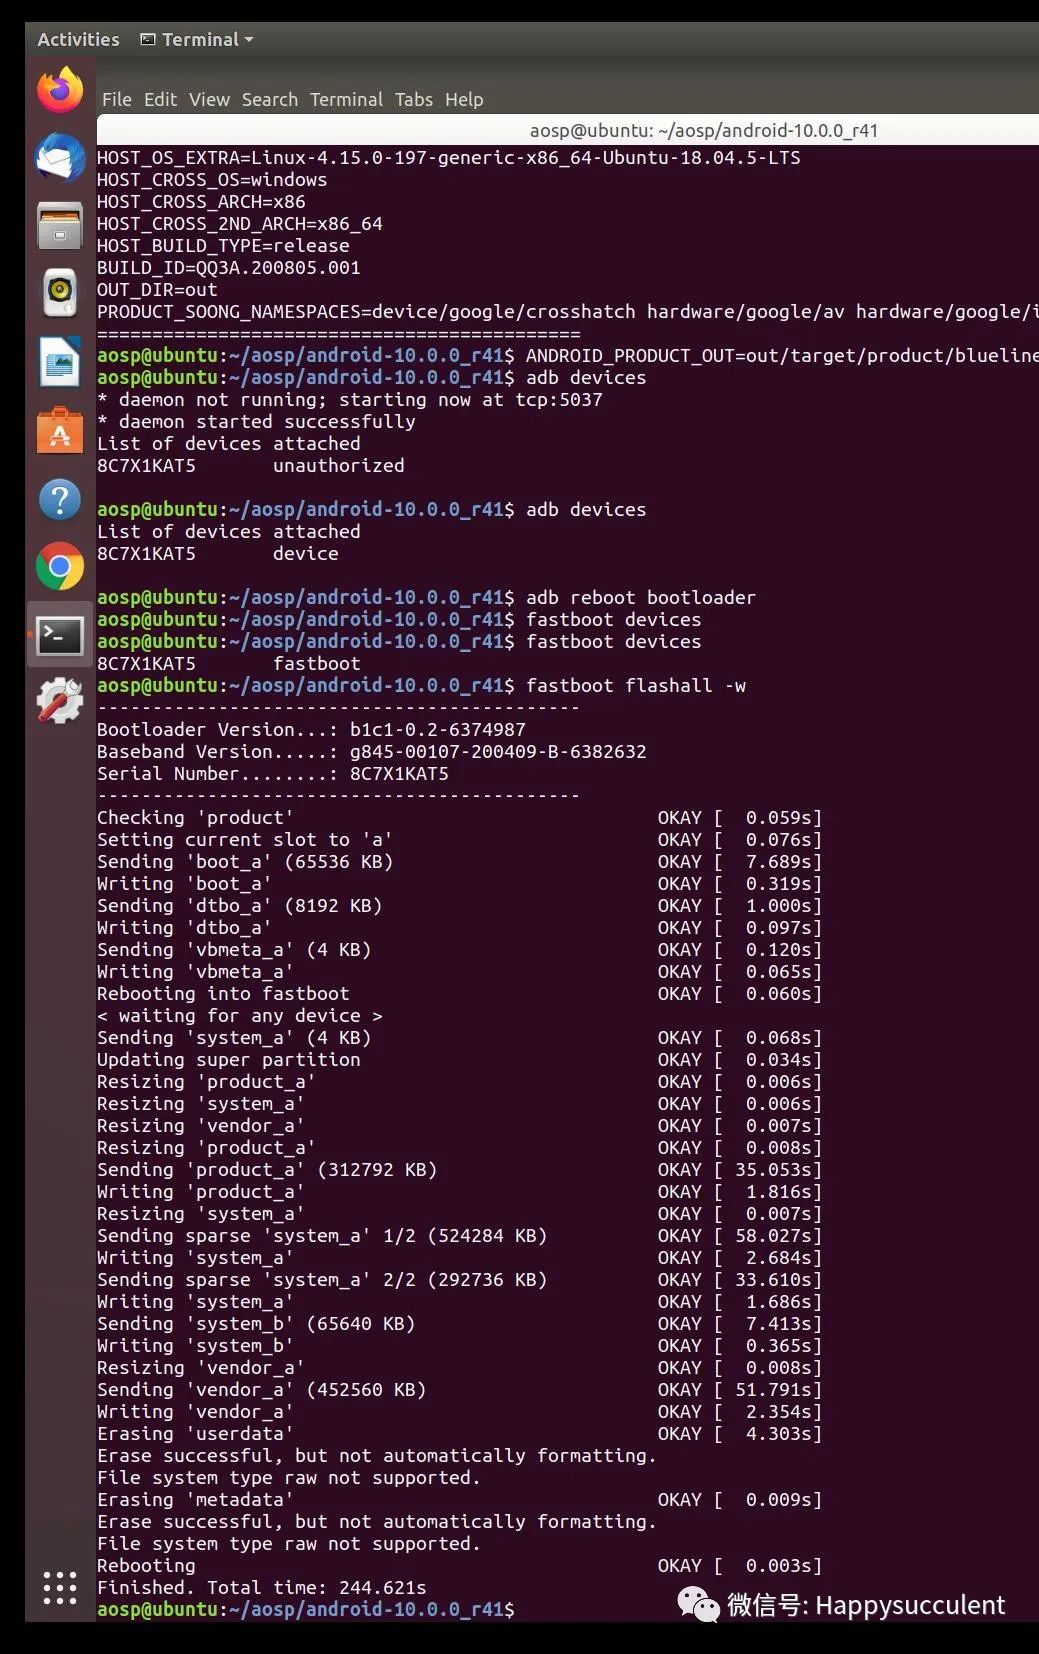Open the View menu

pyautogui.click(x=209, y=99)
